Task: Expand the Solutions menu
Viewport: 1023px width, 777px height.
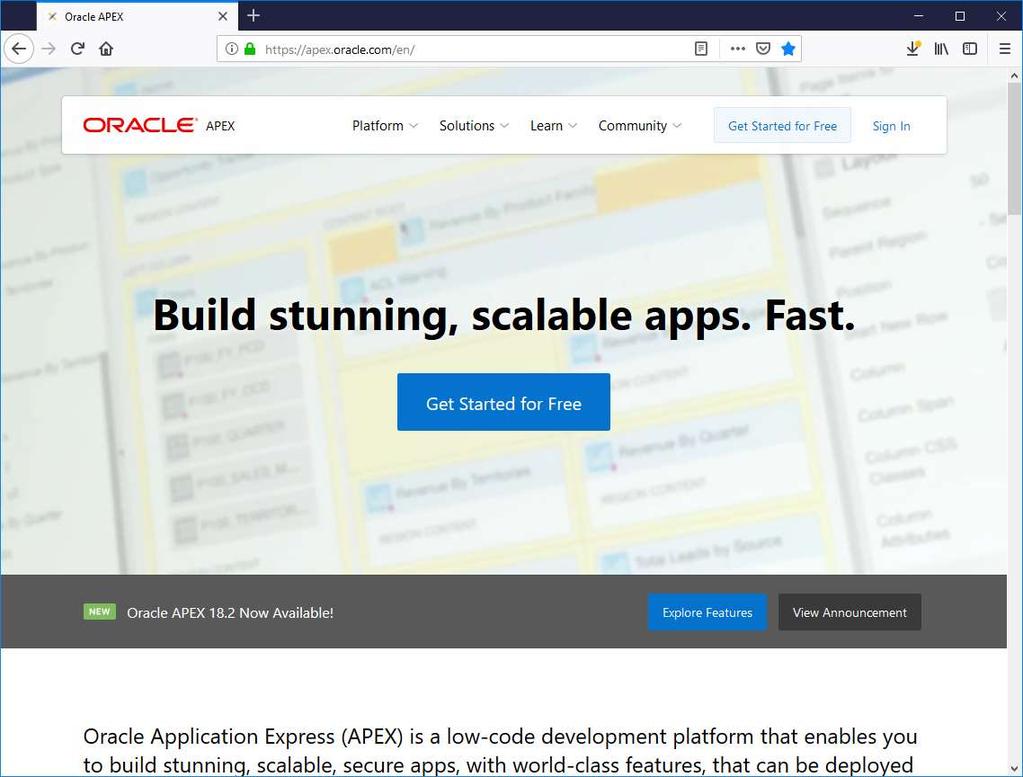Action: pos(474,125)
